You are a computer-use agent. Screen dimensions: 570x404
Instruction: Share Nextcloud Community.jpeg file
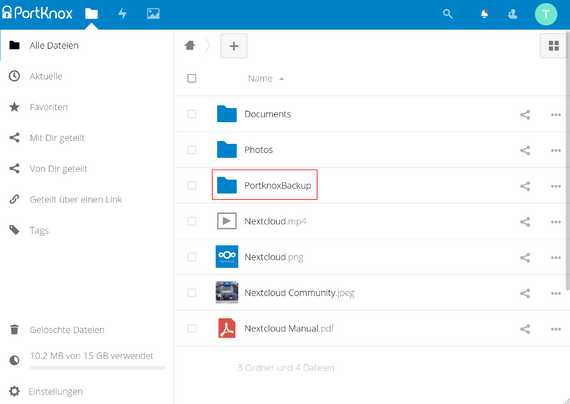(525, 293)
